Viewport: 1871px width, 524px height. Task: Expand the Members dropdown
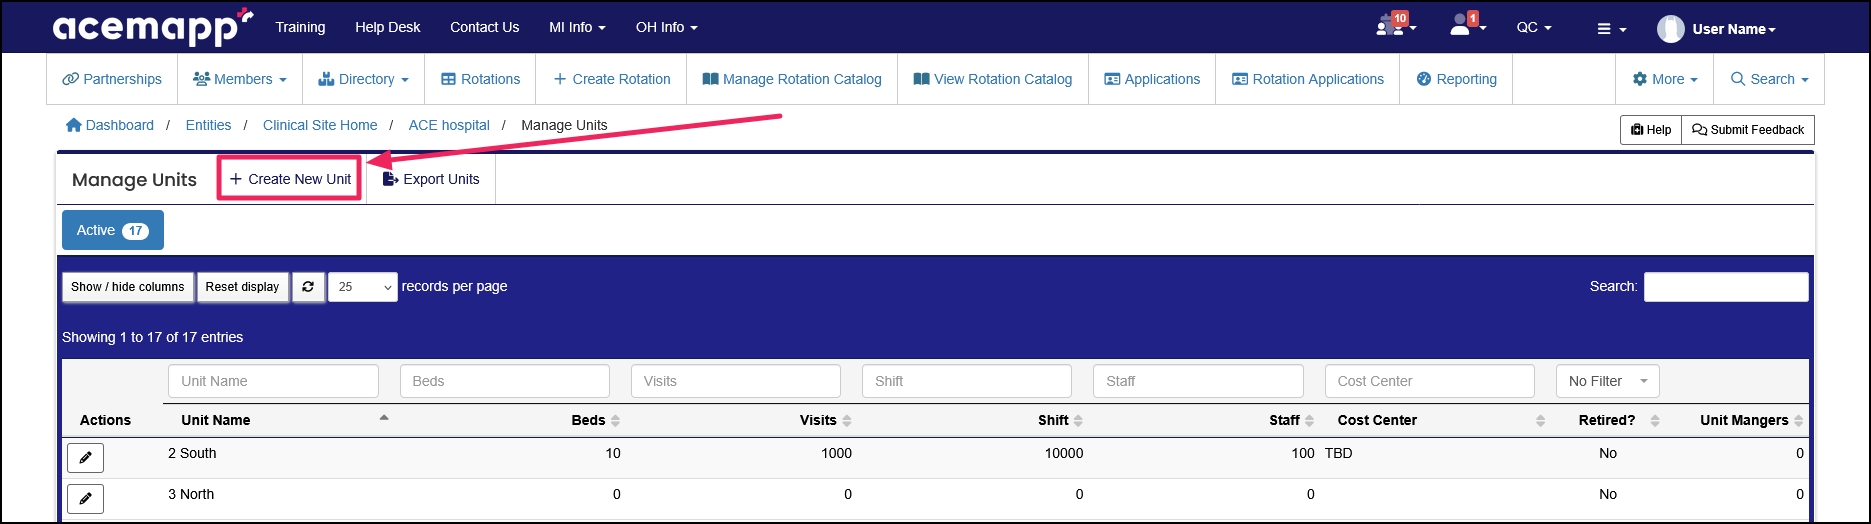coord(240,79)
